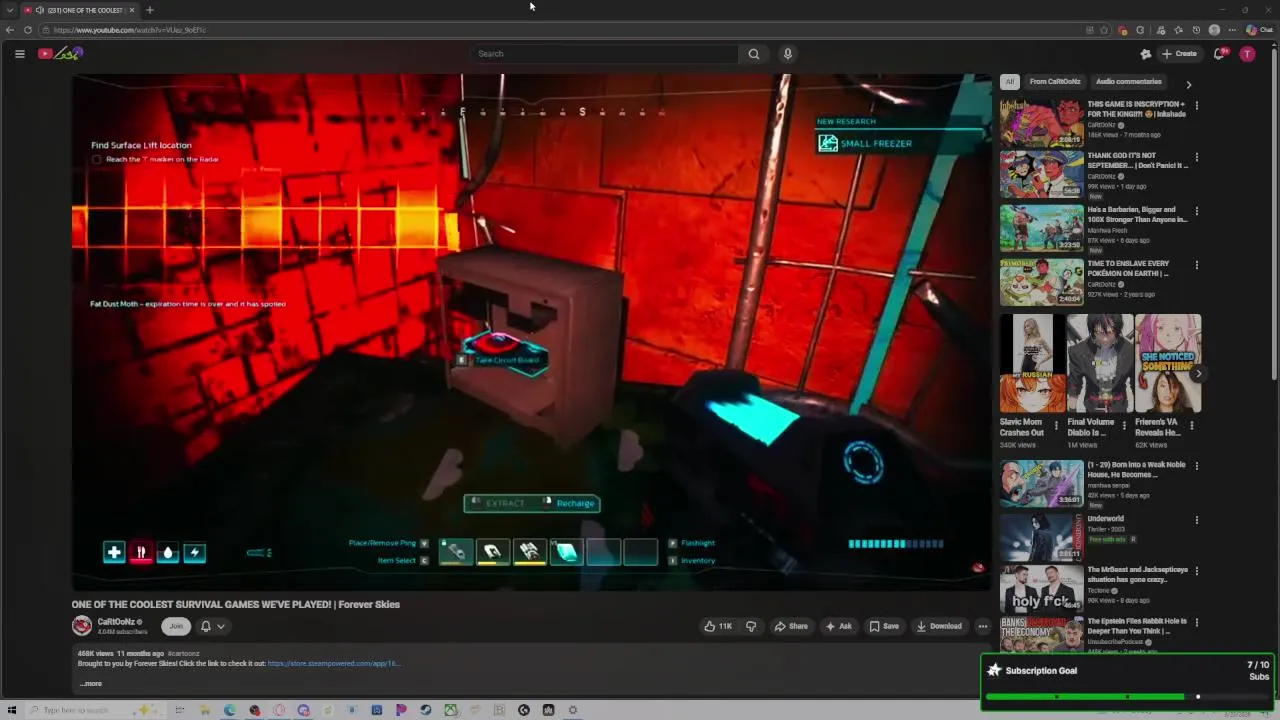The width and height of the screenshot is (1280, 720).
Task: Join the CaRtOoNz channel membership
Action: pyautogui.click(x=176, y=626)
